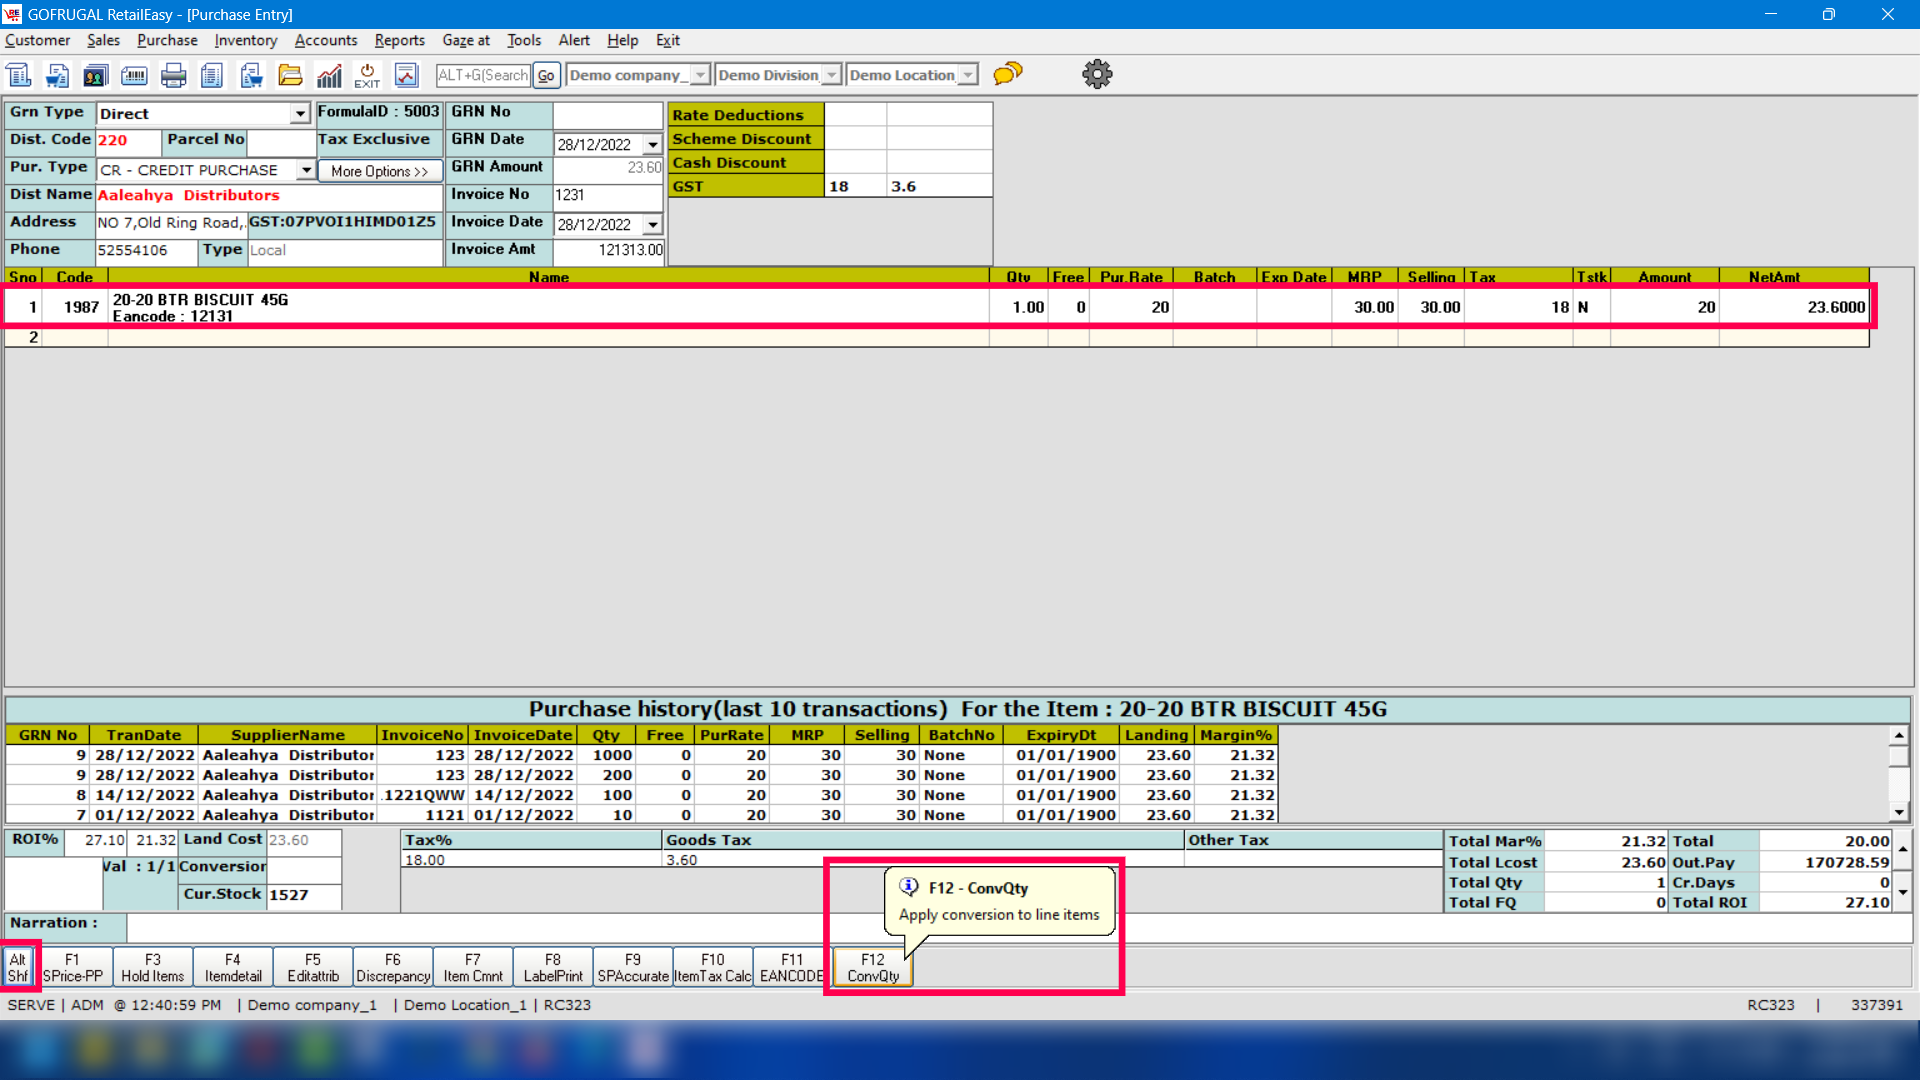Image resolution: width=1920 pixels, height=1080 pixels.
Task: Expand the Grn Type dropdown
Action: (299, 114)
